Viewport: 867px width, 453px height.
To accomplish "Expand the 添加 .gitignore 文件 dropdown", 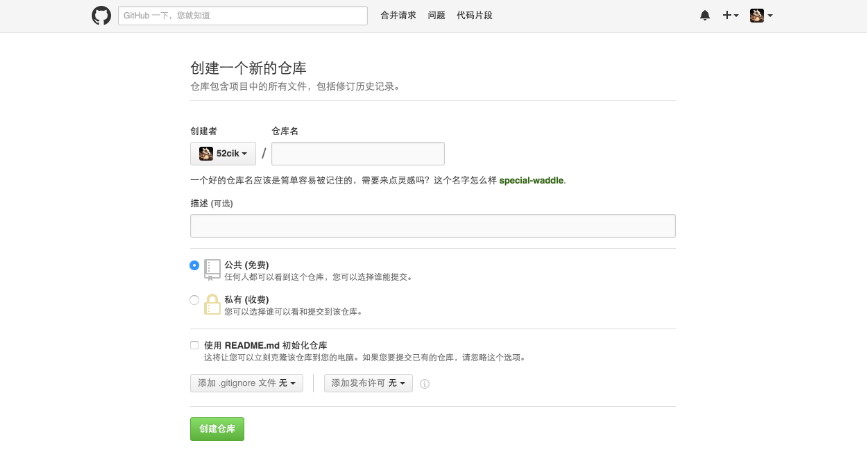I will point(246,383).
